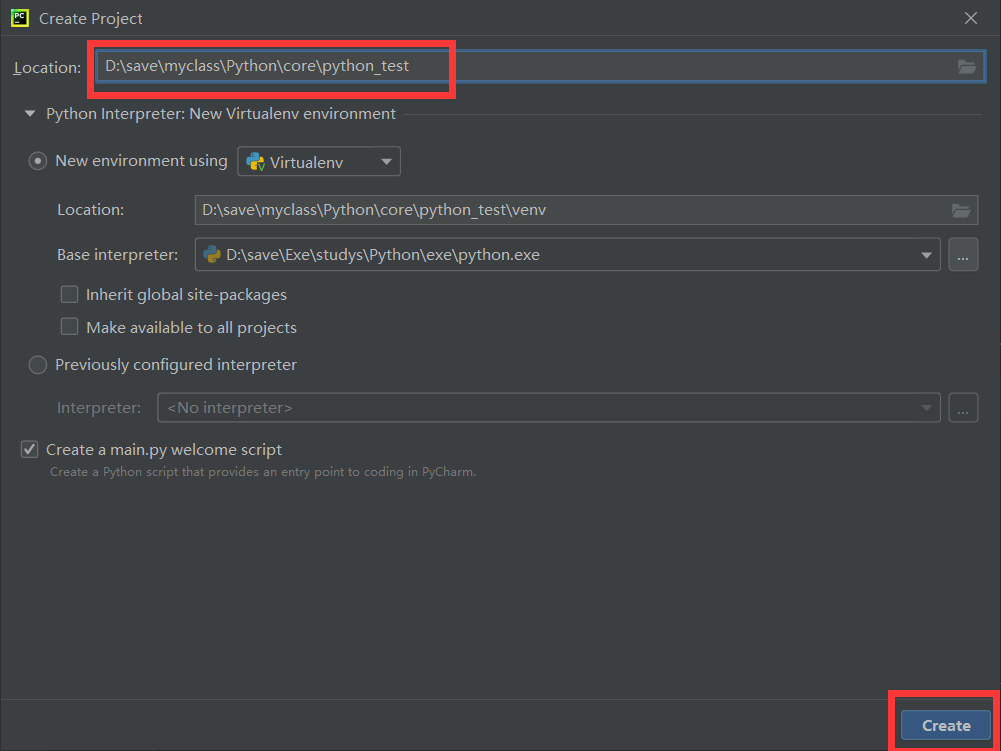Open the Base interpreter dropdown arrow
The width and height of the screenshot is (1001, 751).
(x=926, y=255)
